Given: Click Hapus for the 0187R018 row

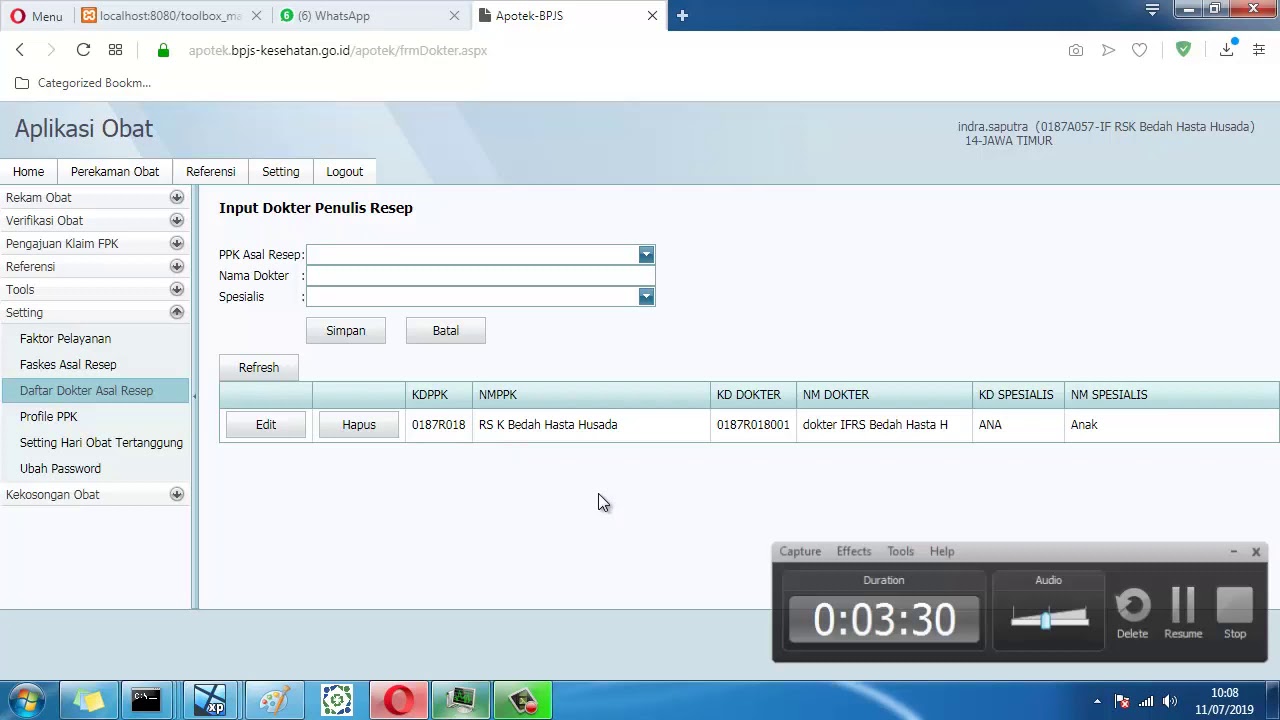Looking at the screenshot, I should coord(359,425).
